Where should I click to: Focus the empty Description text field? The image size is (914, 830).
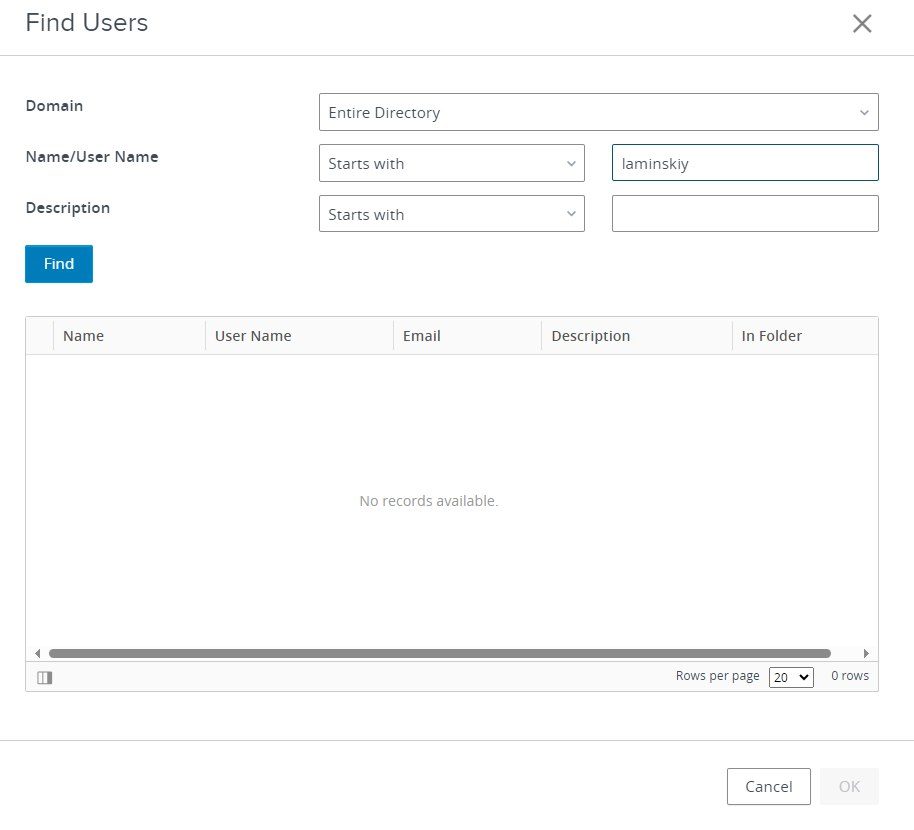tap(744, 214)
